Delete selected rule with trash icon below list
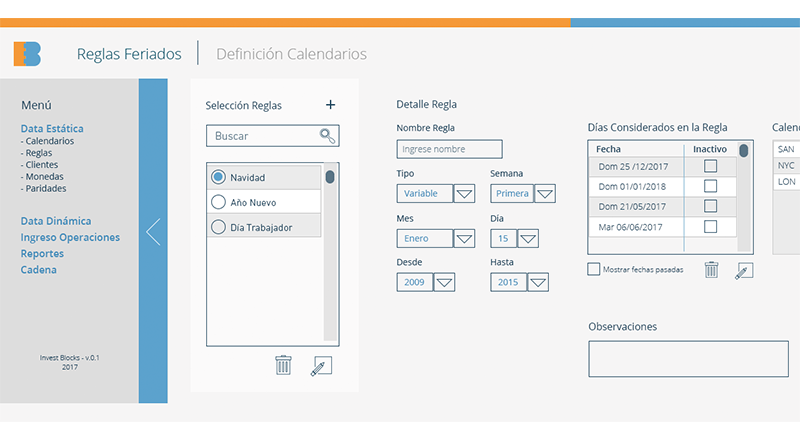The image size is (800, 441). pos(283,365)
